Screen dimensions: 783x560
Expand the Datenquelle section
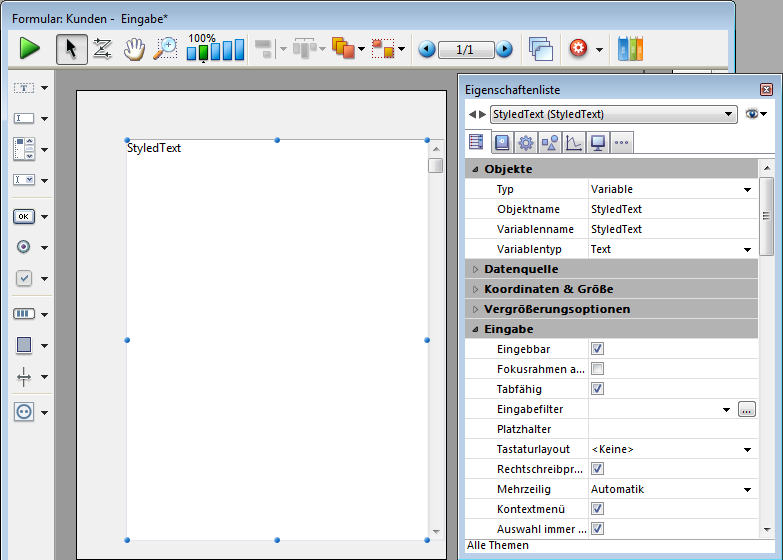click(x=476, y=269)
